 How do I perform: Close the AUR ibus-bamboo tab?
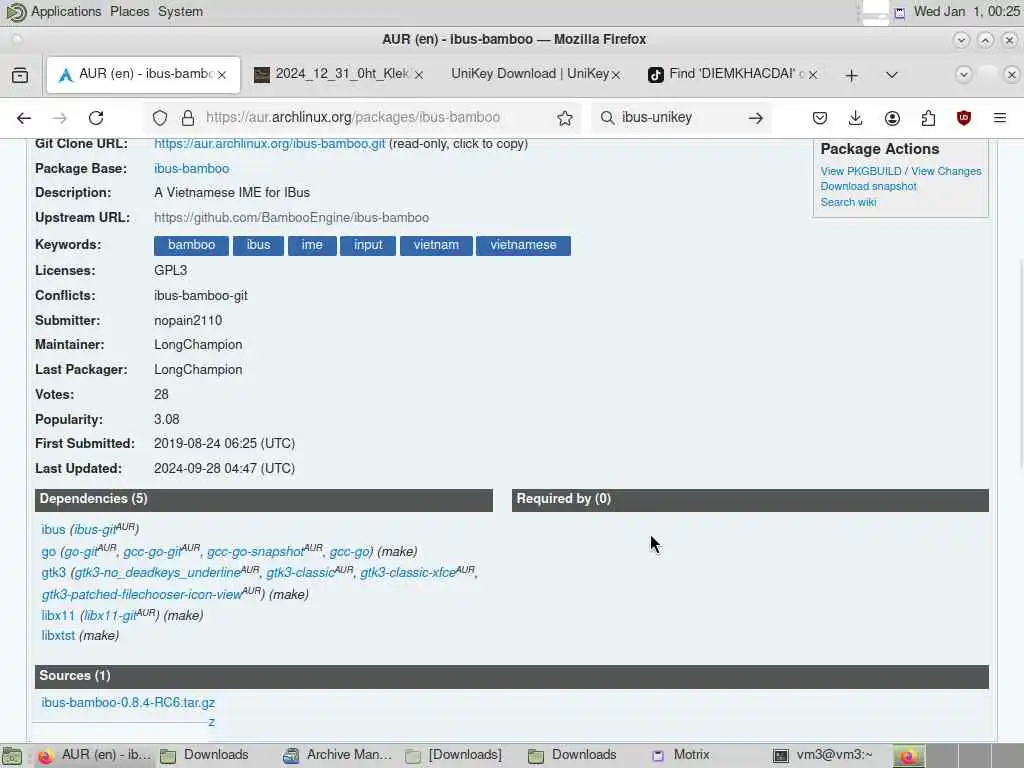(222, 75)
